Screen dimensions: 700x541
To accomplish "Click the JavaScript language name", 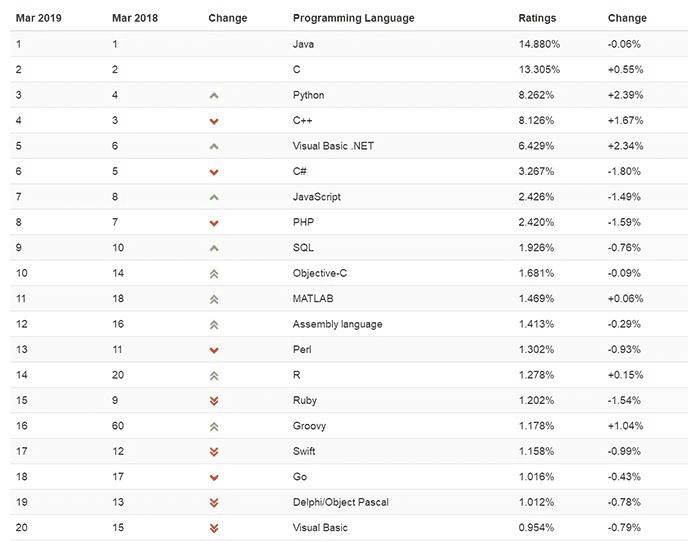I will pos(316,197).
